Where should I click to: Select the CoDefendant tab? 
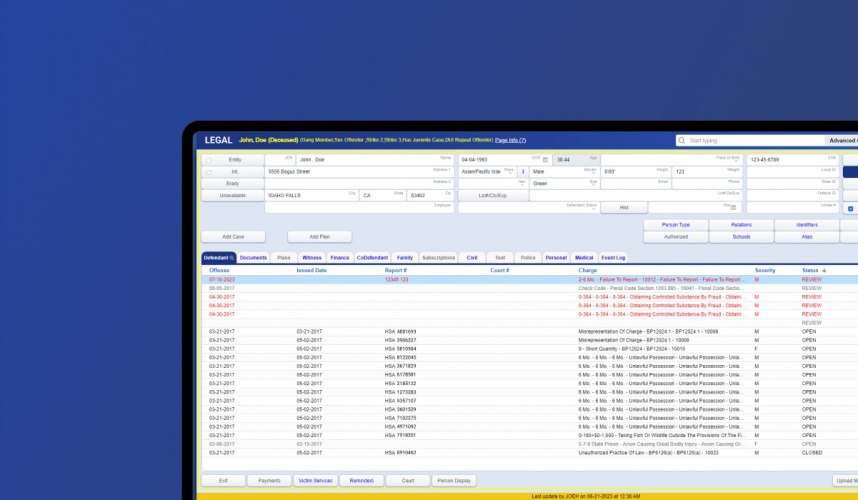[x=371, y=258]
